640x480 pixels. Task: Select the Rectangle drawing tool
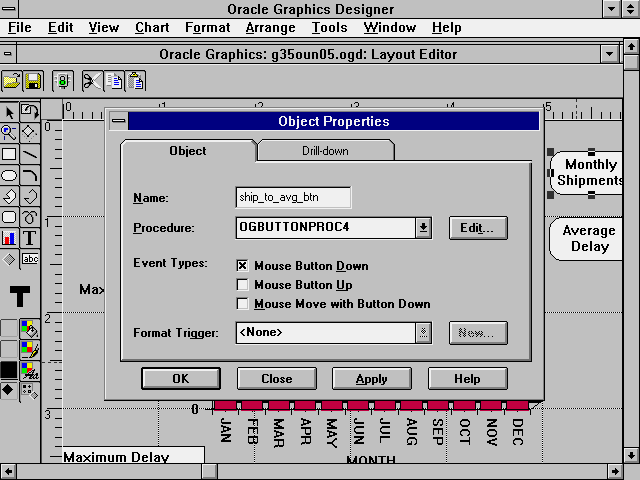(x=9, y=154)
